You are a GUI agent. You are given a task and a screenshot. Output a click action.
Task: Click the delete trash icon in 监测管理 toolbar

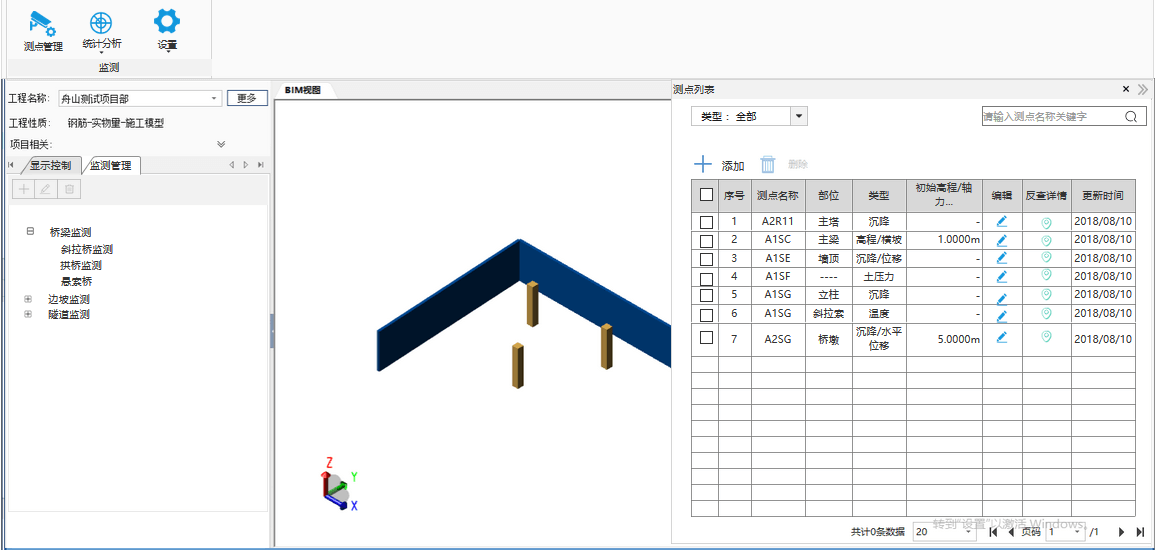[69, 189]
